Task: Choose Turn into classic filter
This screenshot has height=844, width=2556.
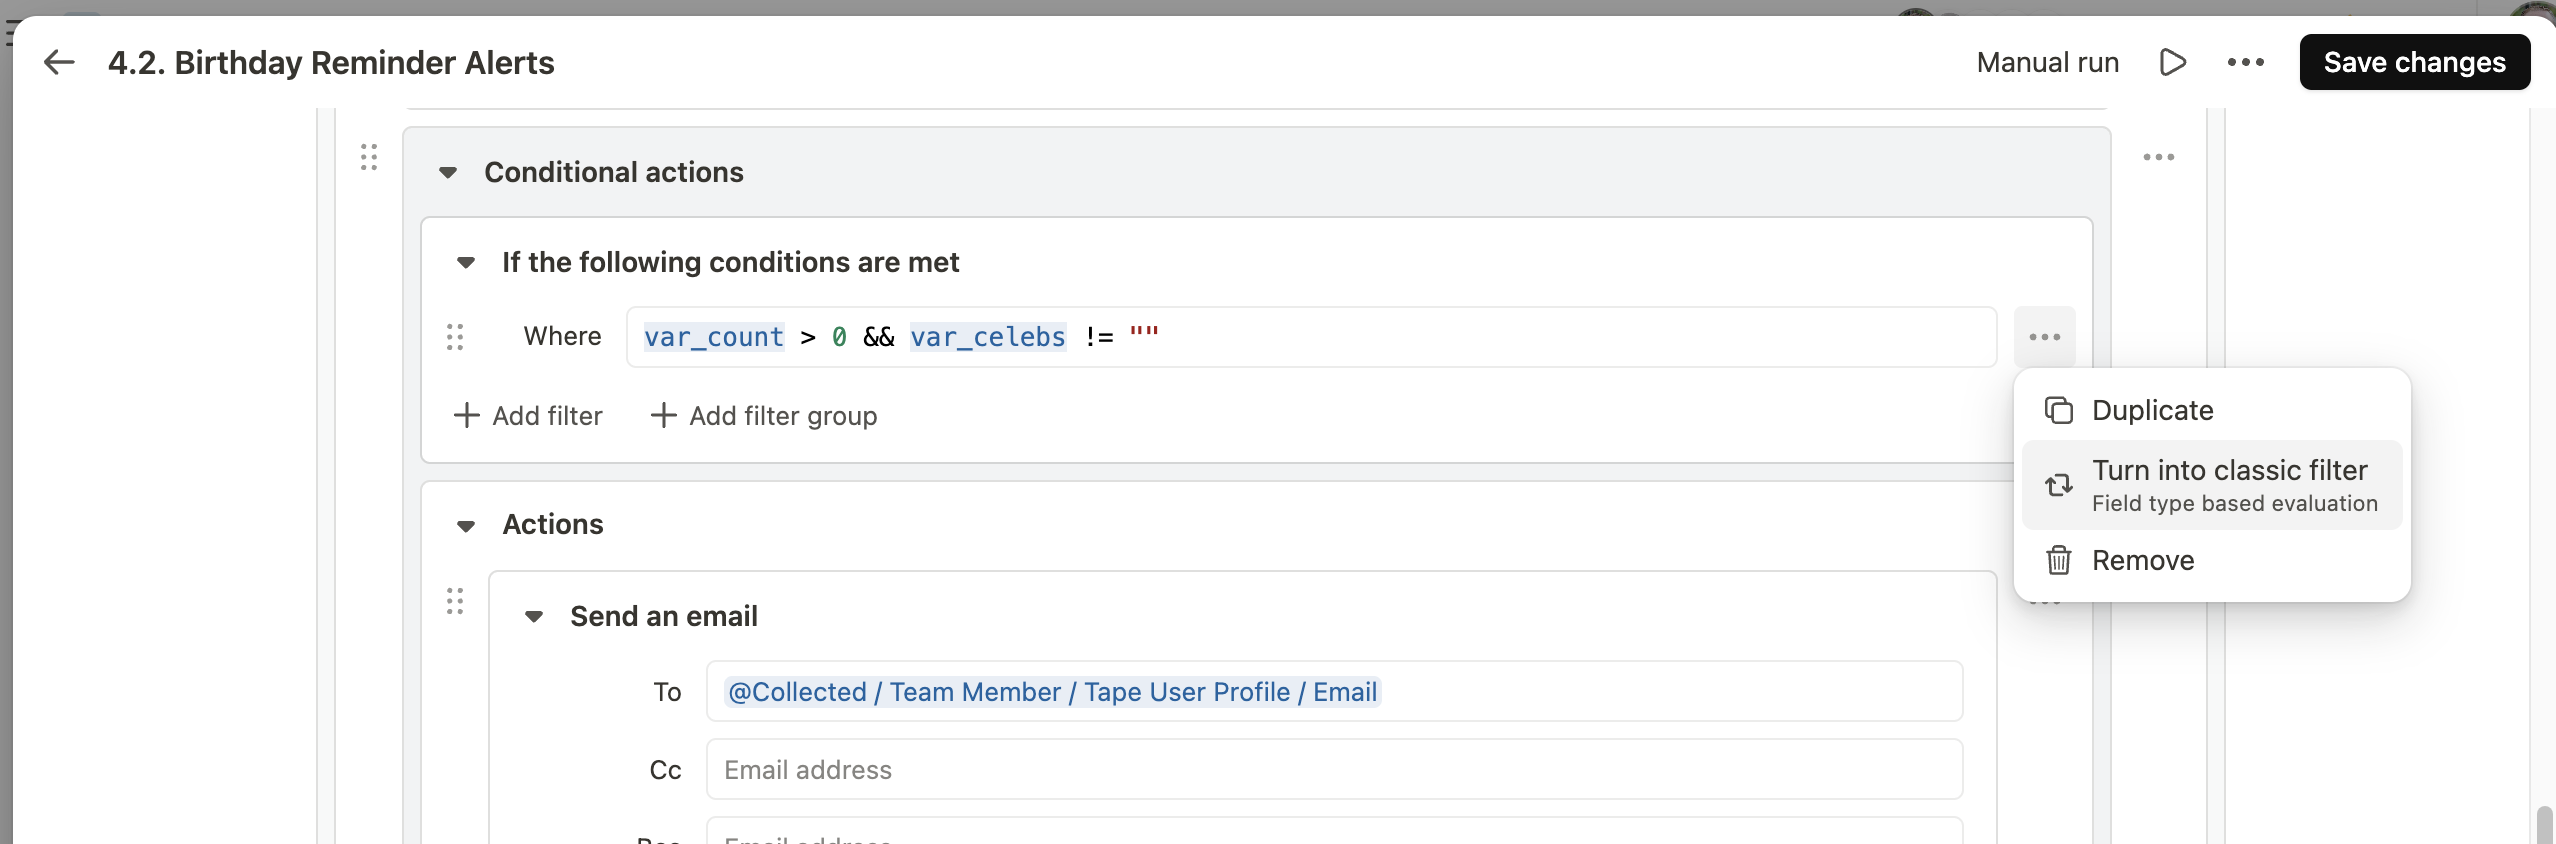Action: pos(2229,484)
